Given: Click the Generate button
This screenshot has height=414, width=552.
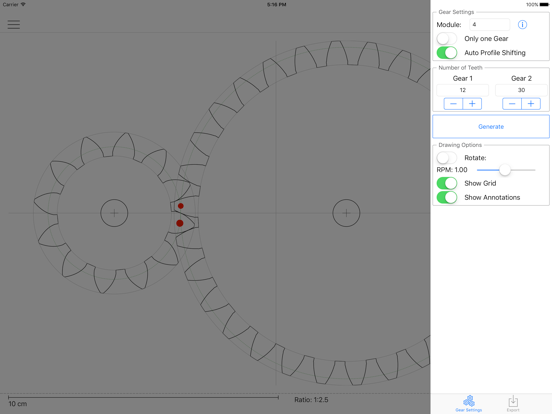Looking at the screenshot, I should point(491,126).
